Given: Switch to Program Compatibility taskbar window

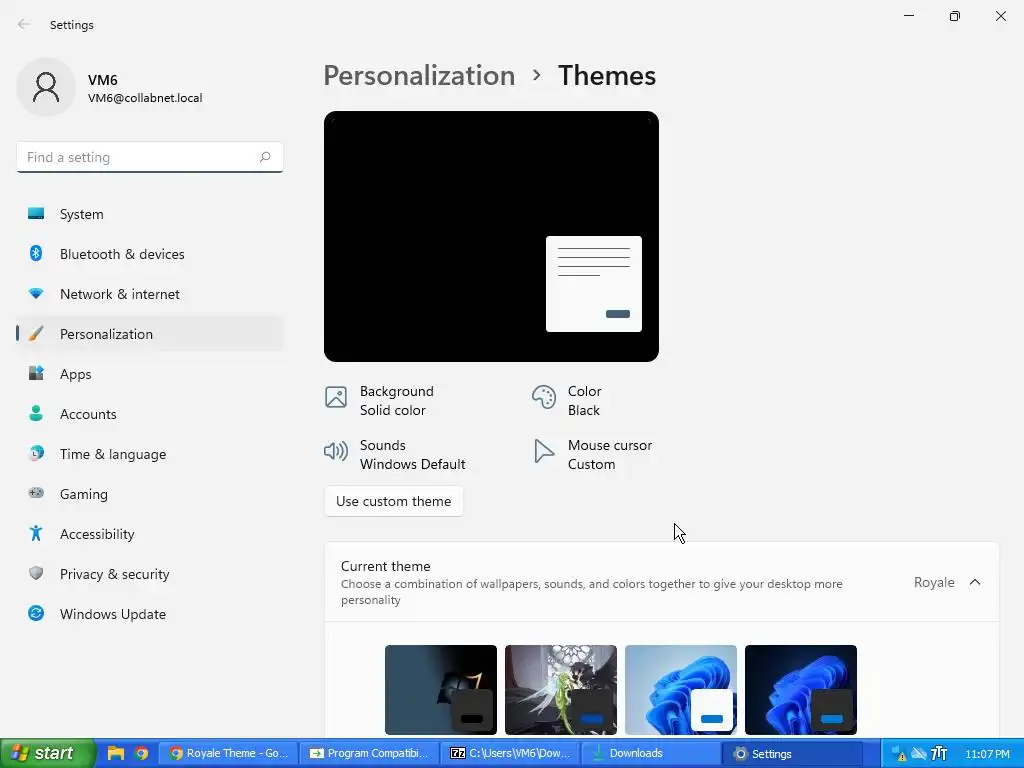Looking at the screenshot, I should click(370, 753).
